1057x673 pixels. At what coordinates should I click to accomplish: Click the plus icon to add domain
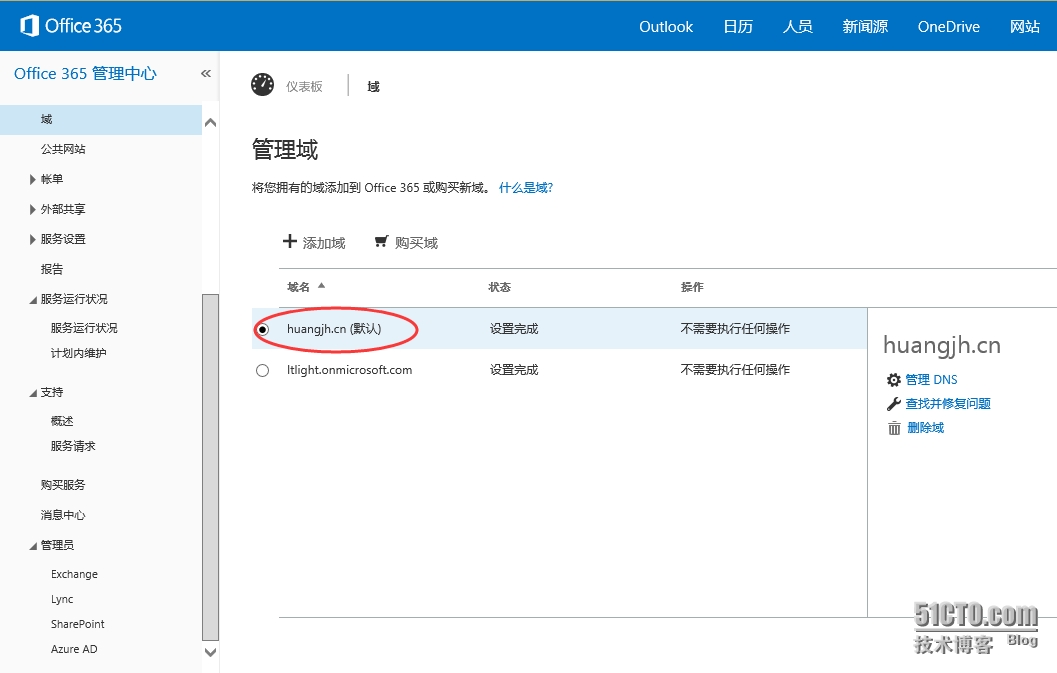tap(290, 242)
